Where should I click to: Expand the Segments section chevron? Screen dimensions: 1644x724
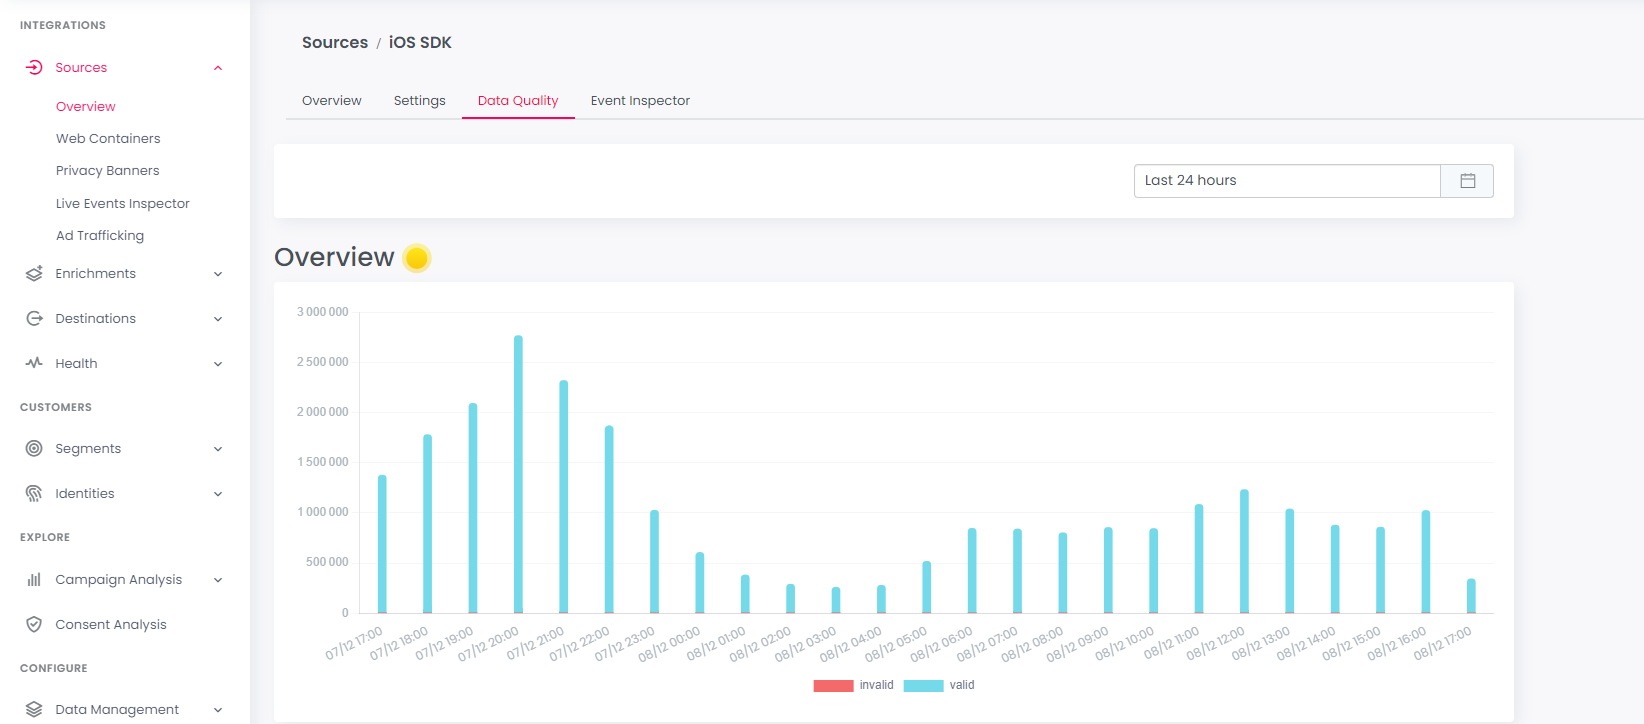click(218, 449)
